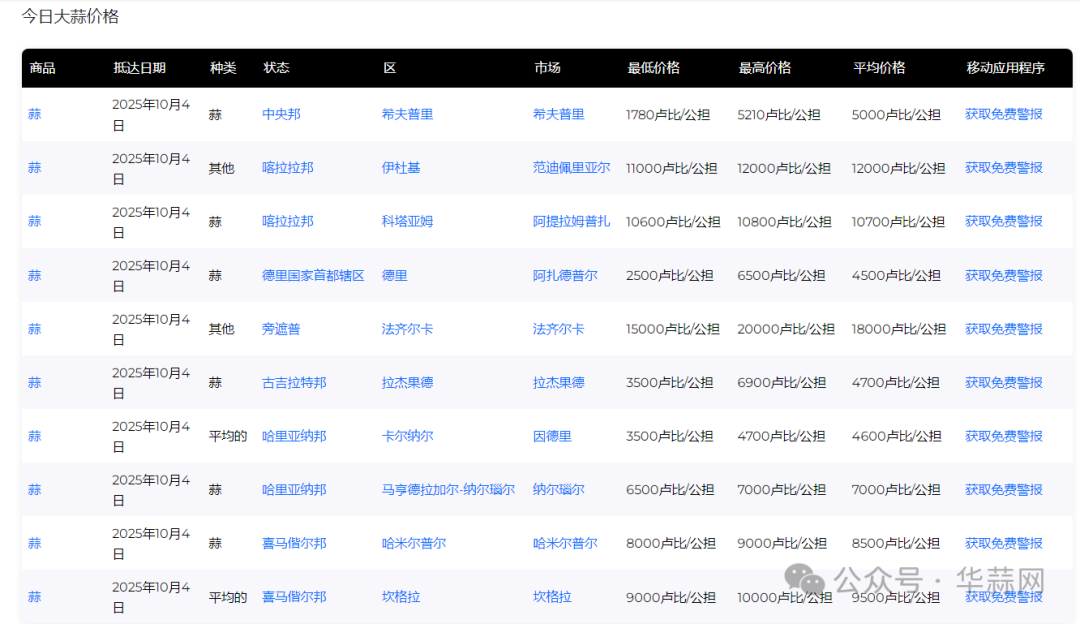
Task: Select the 18000卢比/公担 average price cell
Action: pyautogui.click(x=899, y=330)
